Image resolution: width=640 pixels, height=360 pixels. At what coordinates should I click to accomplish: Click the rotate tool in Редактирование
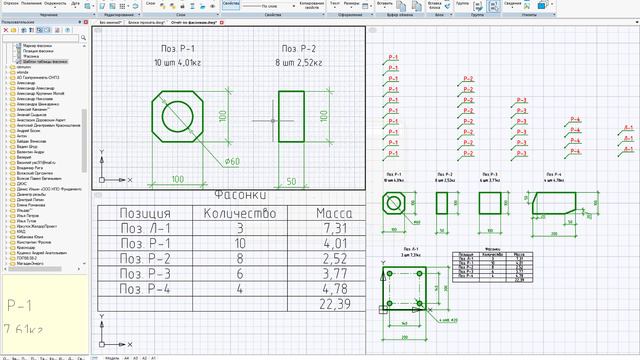[135, 6]
